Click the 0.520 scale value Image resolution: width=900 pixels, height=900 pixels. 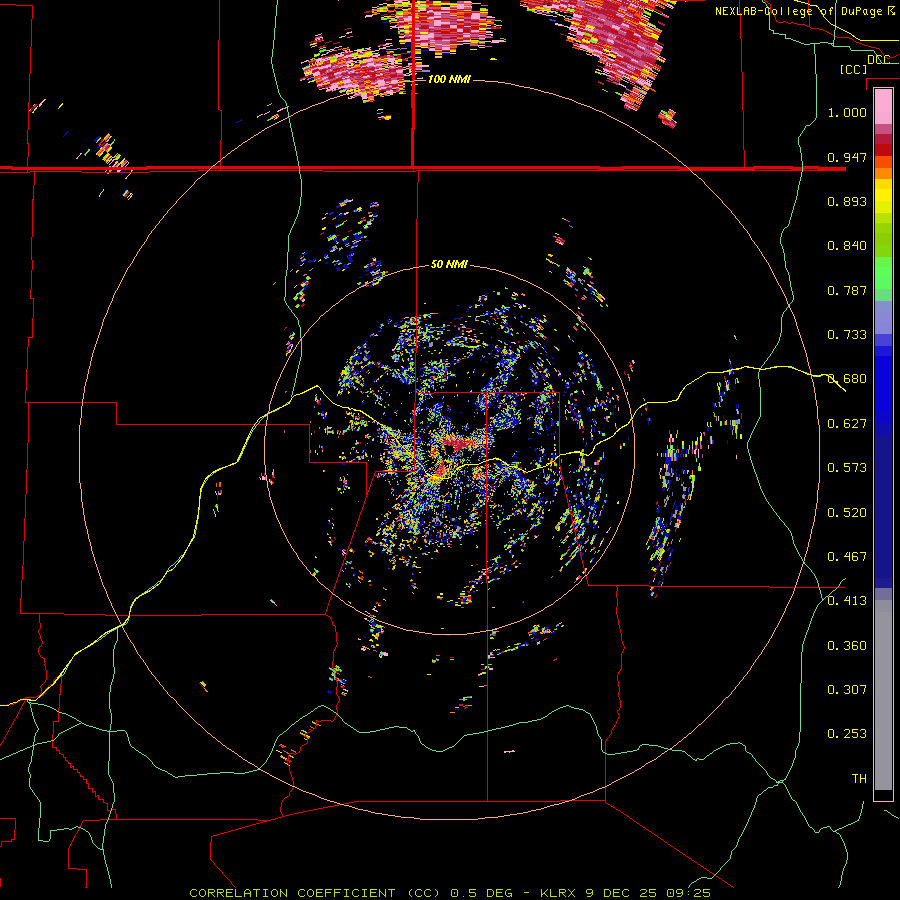tap(847, 513)
